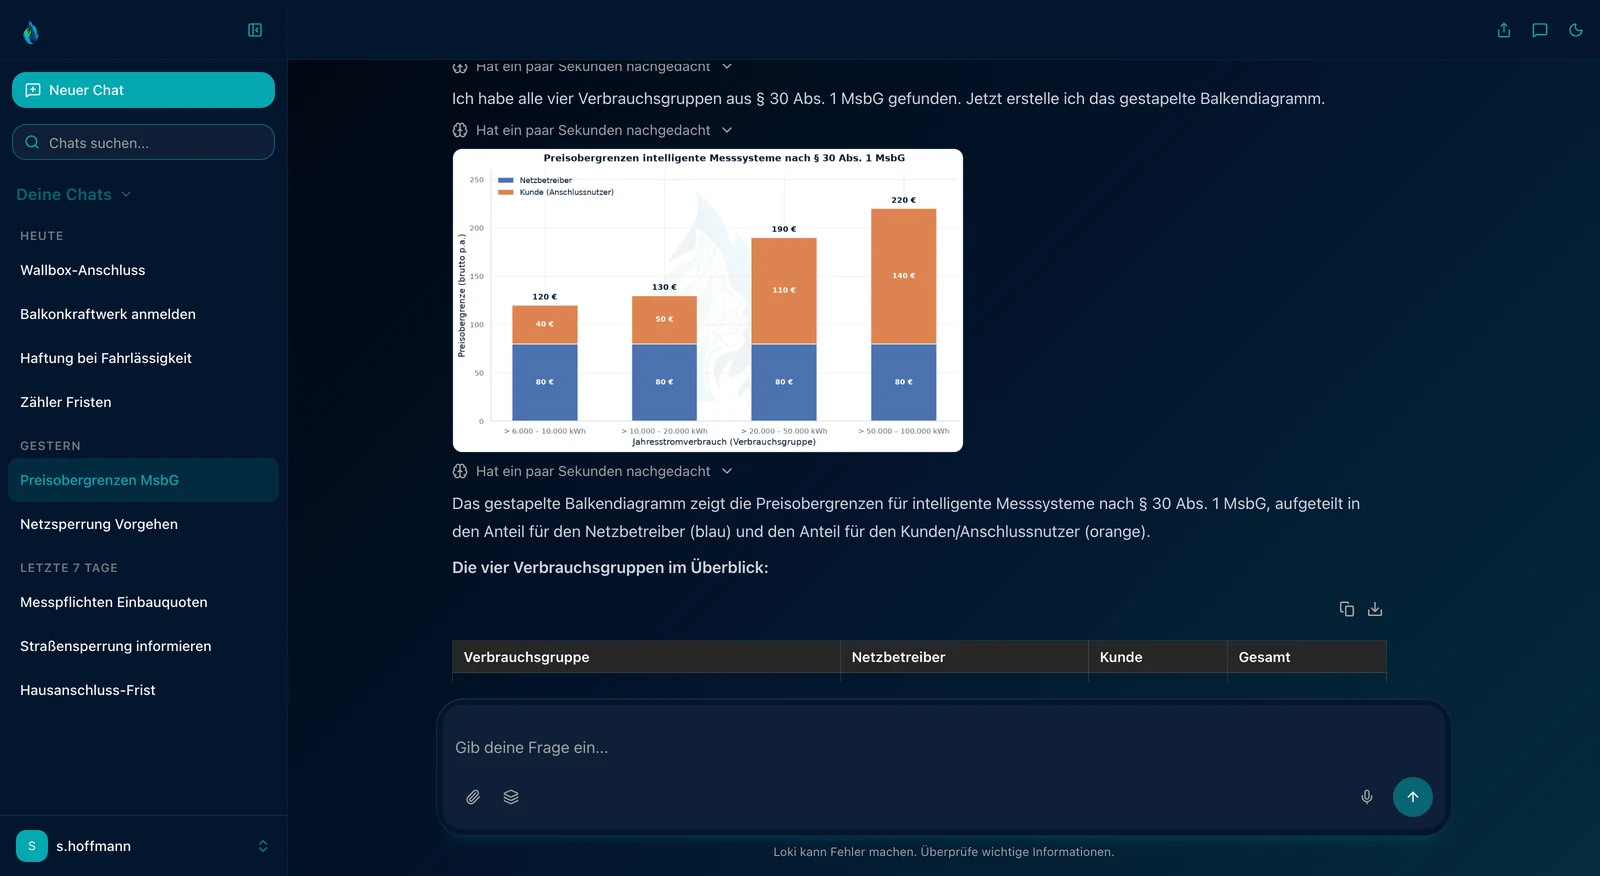Focus the Chats suchen search field

click(143, 142)
